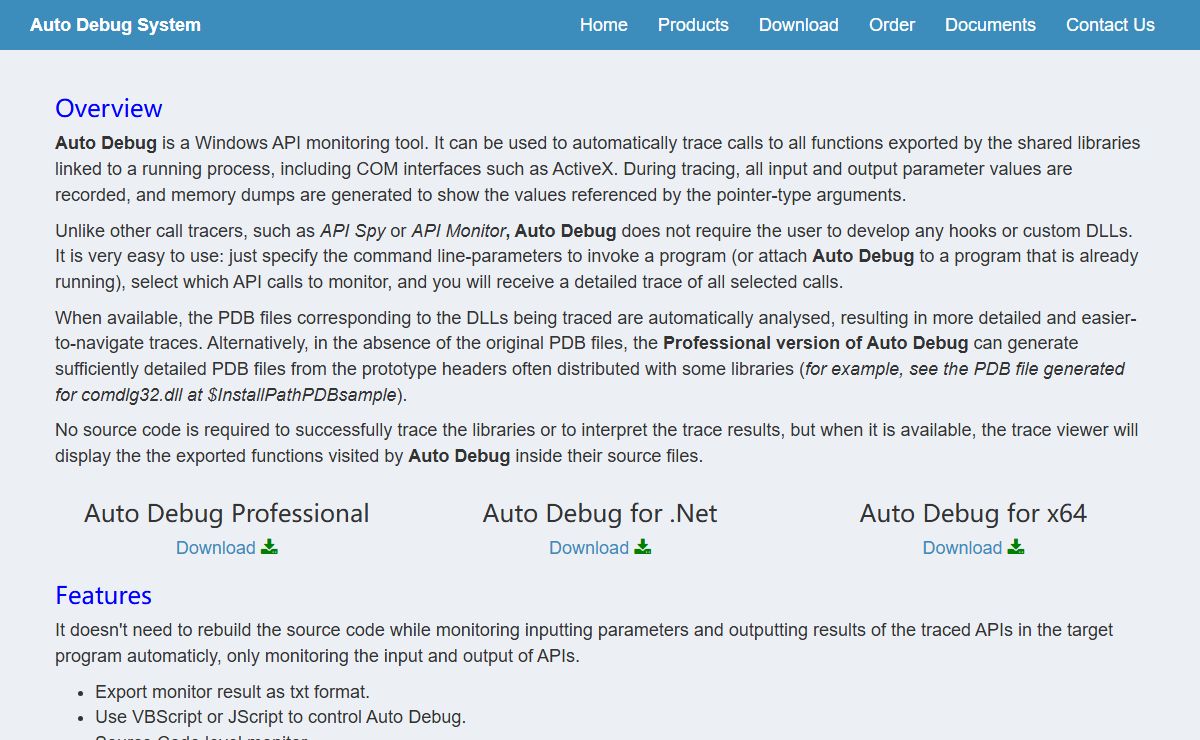
Task: Click Download link under Auto Debug Professional
Action: pyautogui.click(x=216, y=548)
